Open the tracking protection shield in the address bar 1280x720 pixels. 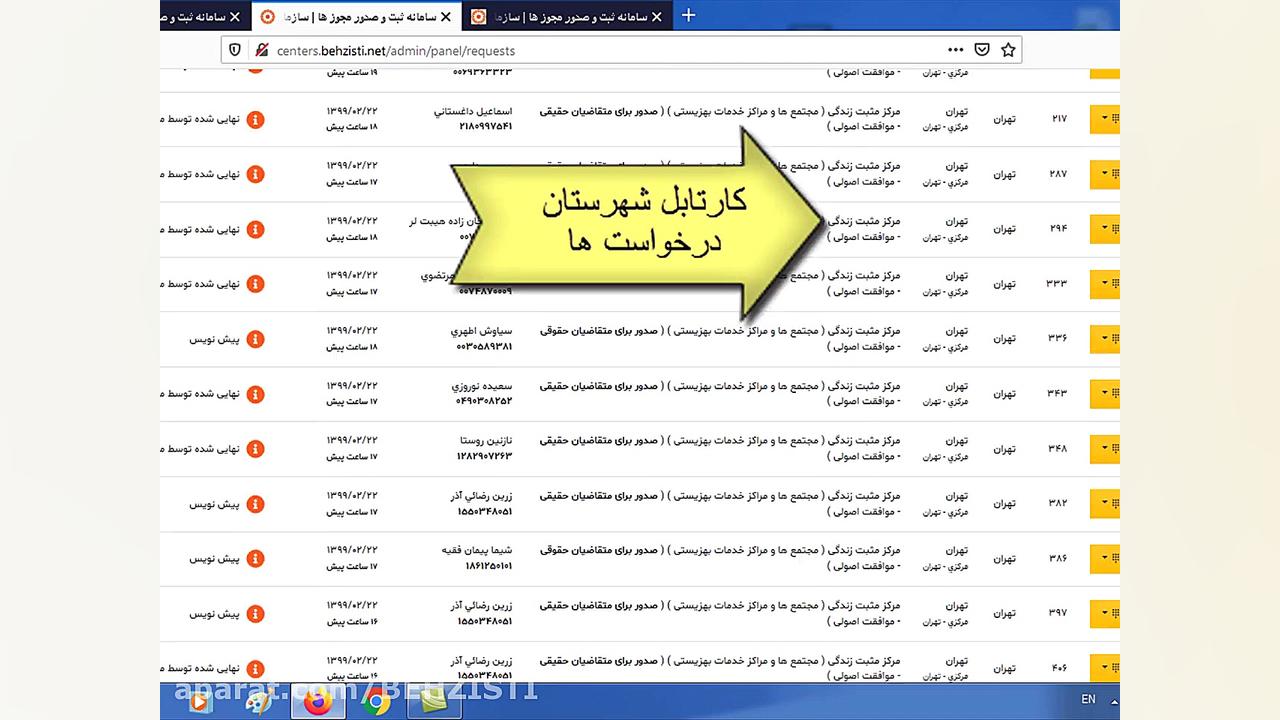tap(232, 50)
